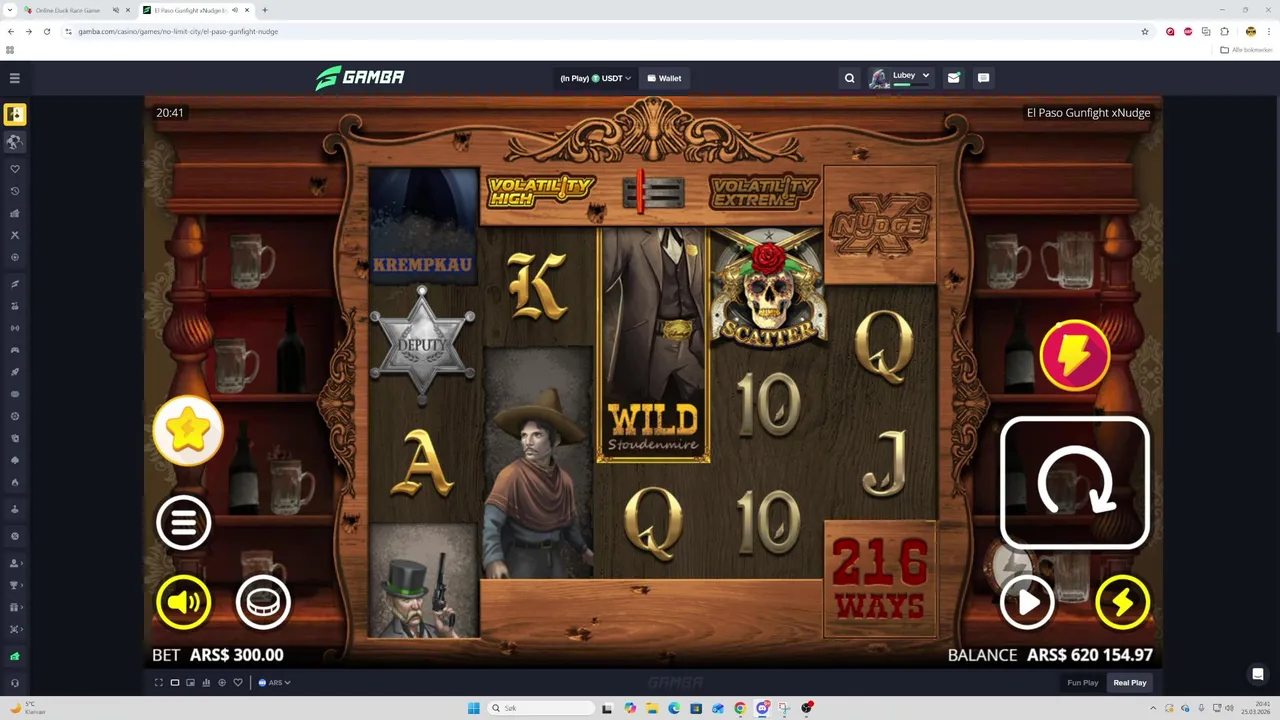1280x720 pixels.
Task: Start autoplay with the play triangle button
Action: (x=1027, y=602)
